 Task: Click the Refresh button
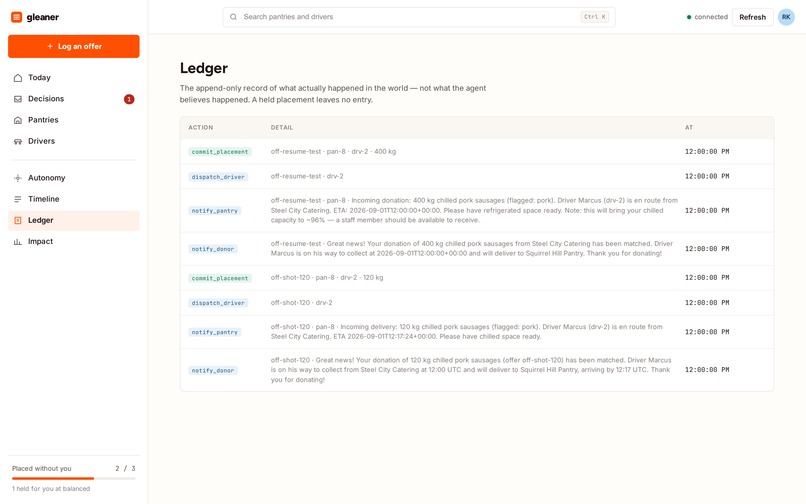pos(752,17)
